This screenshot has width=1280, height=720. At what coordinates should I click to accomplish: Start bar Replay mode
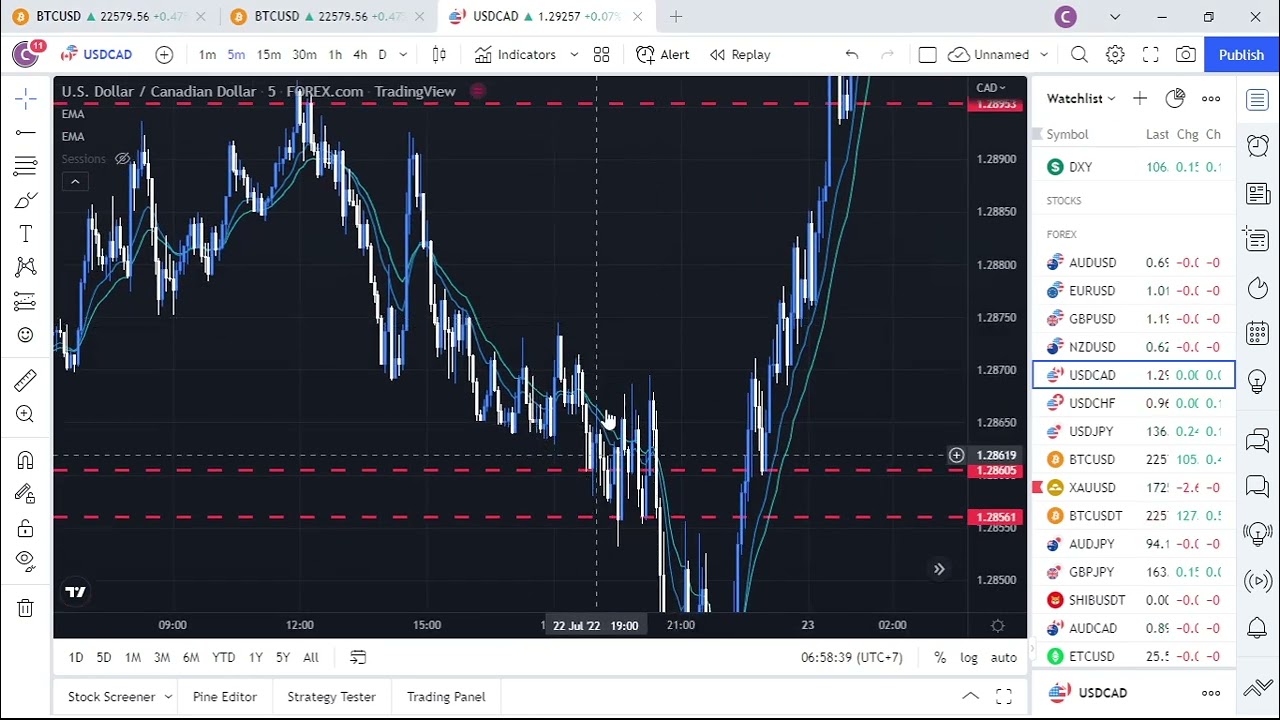740,55
